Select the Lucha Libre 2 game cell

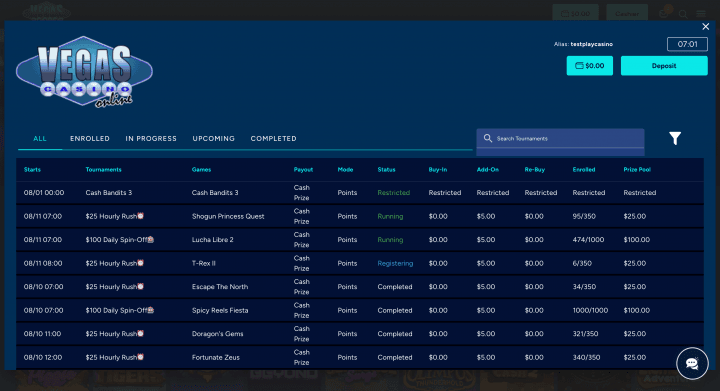pyautogui.click(x=213, y=240)
